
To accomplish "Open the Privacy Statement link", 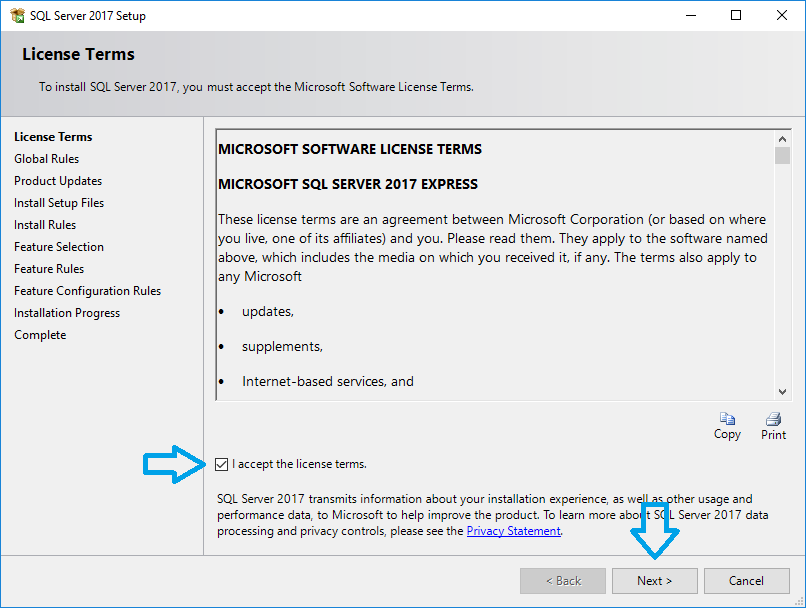I will [513, 531].
